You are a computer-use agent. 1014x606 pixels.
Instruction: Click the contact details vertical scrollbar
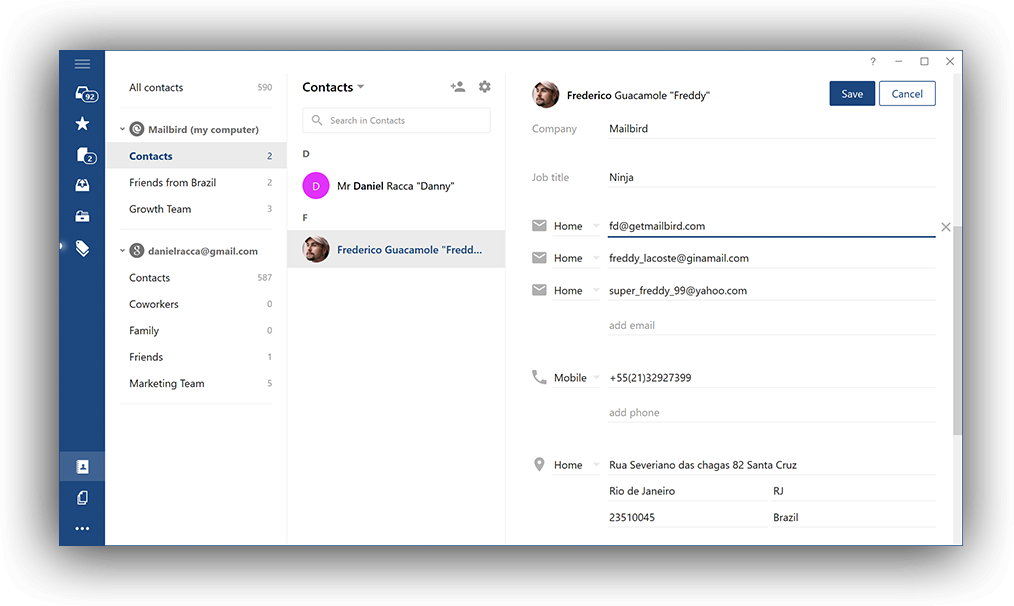957,329
